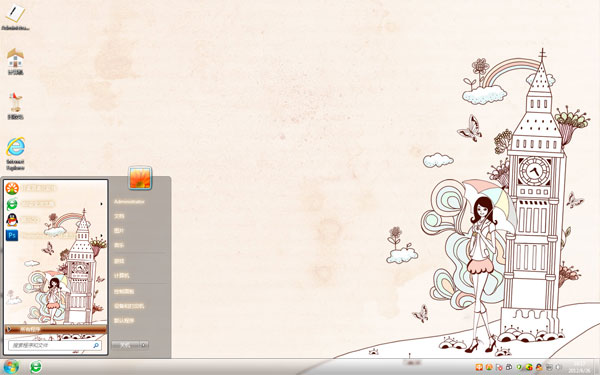Click the Windows Start orb
Screen dimensions: 600x375
pos(11,367)
